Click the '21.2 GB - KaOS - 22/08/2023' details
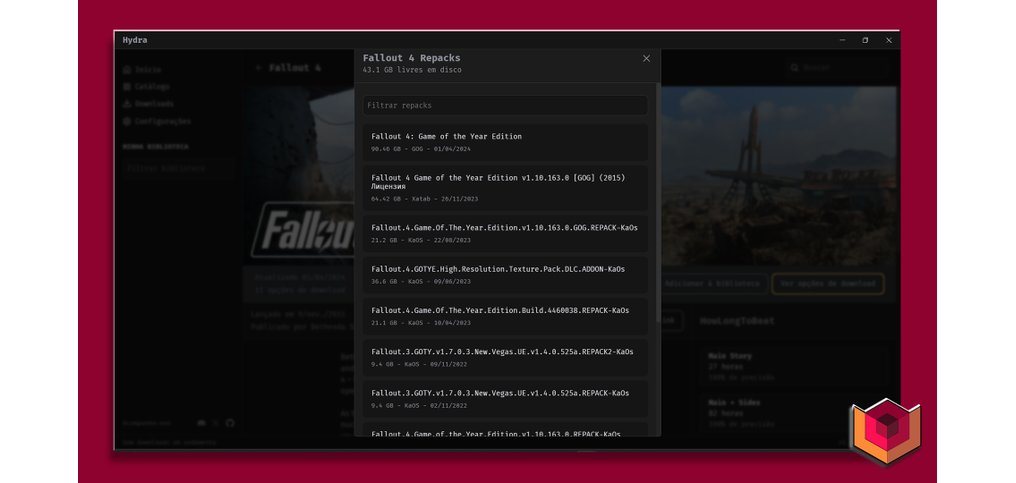 [421, 241]
